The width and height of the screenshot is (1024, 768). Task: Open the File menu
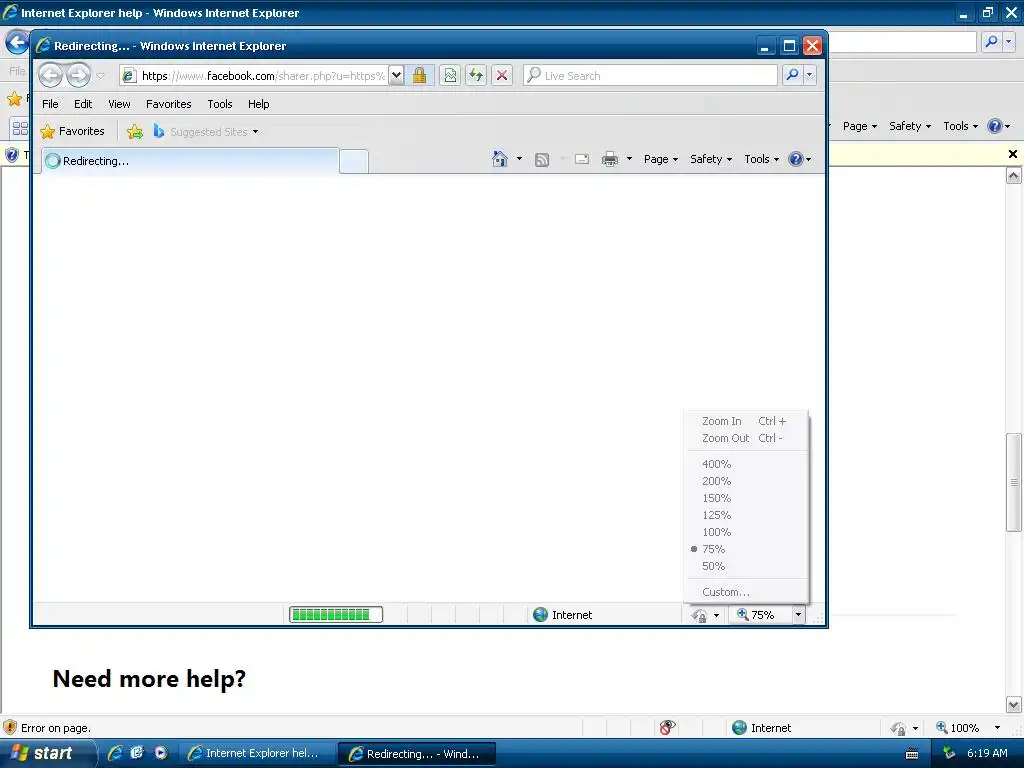click(x=50, y=104)
